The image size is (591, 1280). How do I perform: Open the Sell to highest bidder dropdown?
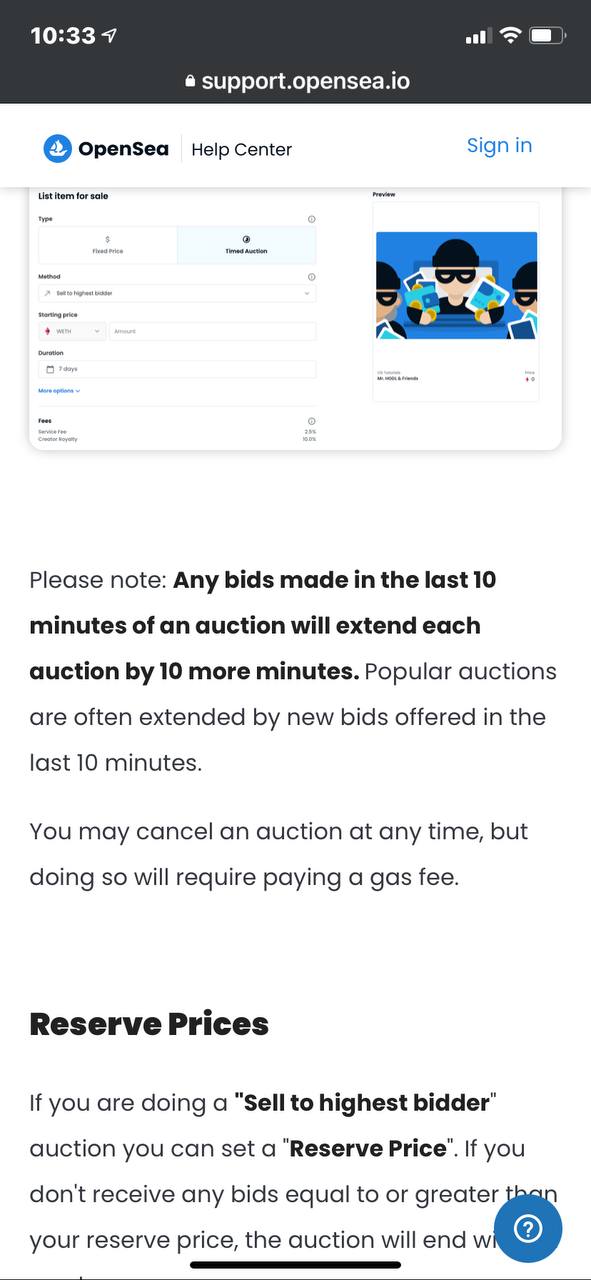click(x=177, y=294)
